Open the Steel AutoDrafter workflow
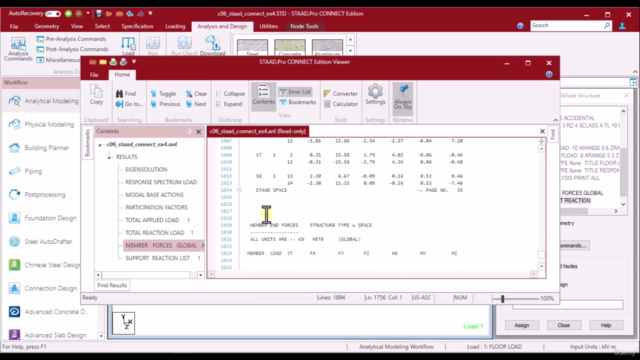The height and width of the screenshot is (360, 640). pos(40,242)
